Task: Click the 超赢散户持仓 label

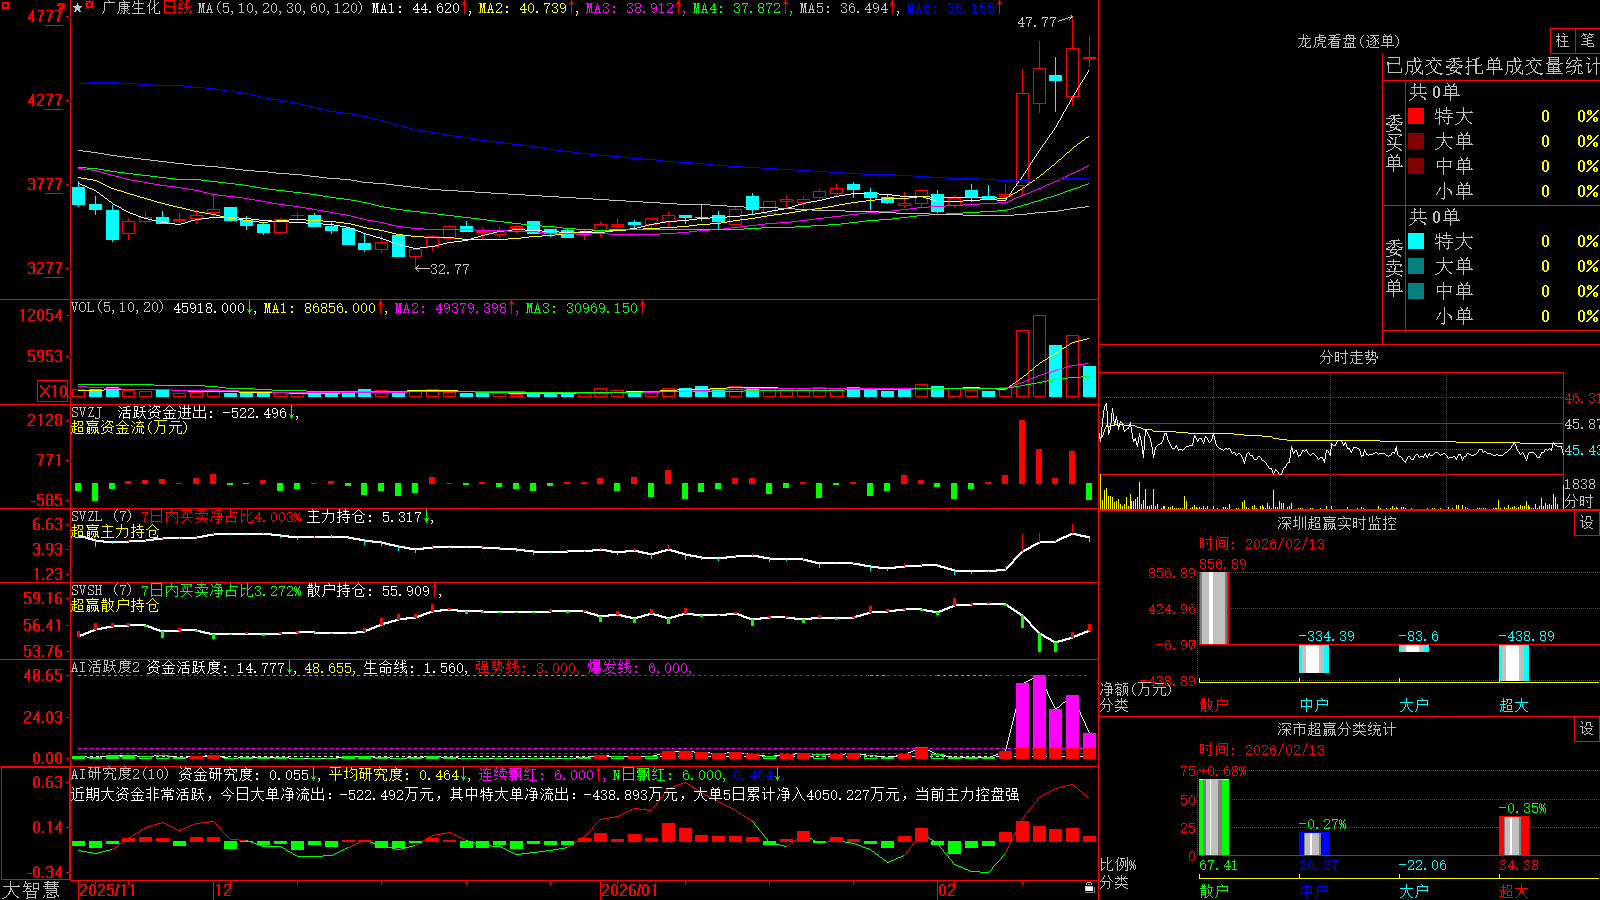Action: [x=115, y=605]
